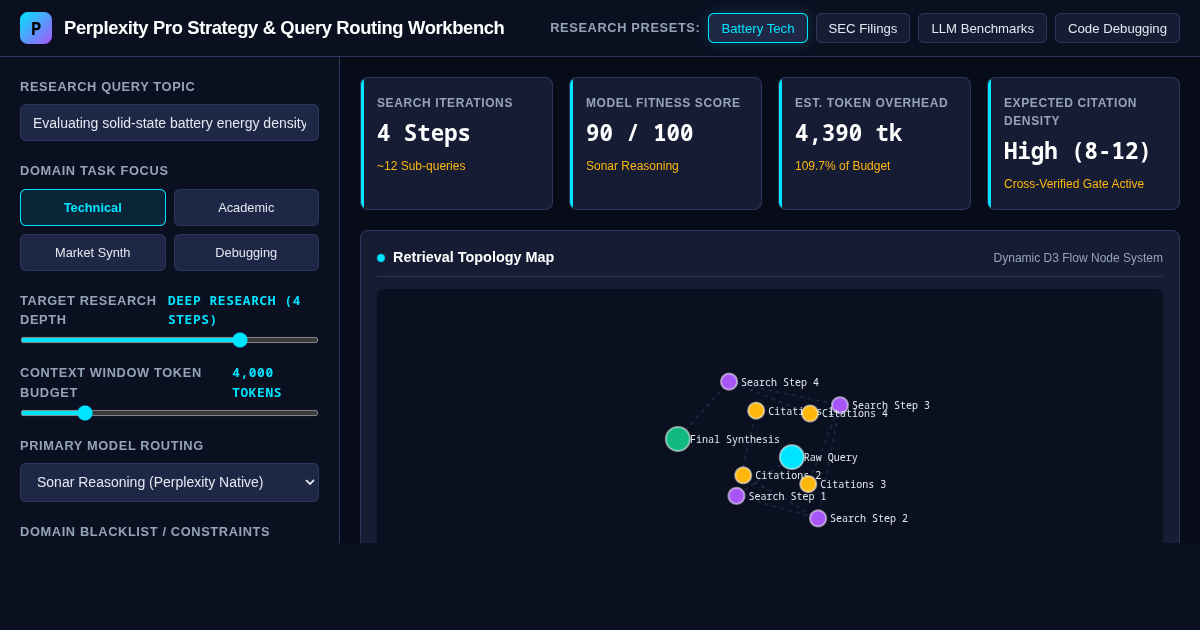Switch domain focus to Market Synth
Screen dimensions: 1200x630
pyautogui.click(x=93, y=253)
